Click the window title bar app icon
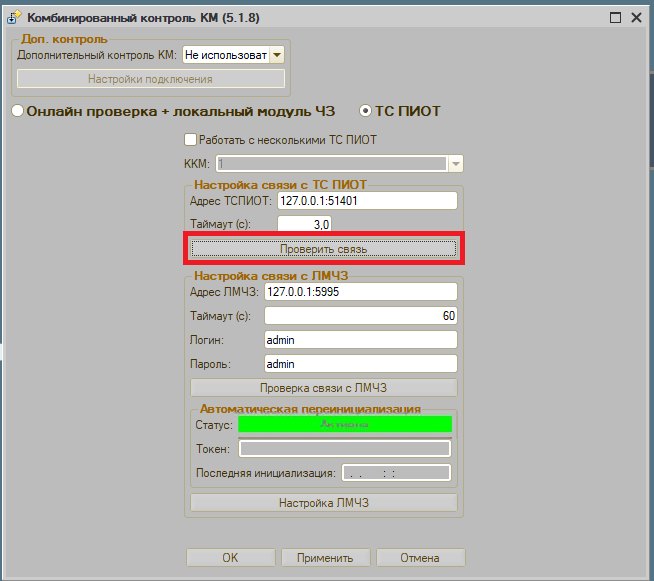Viewport: 654px width, 581px height. (x=14, y=18)
